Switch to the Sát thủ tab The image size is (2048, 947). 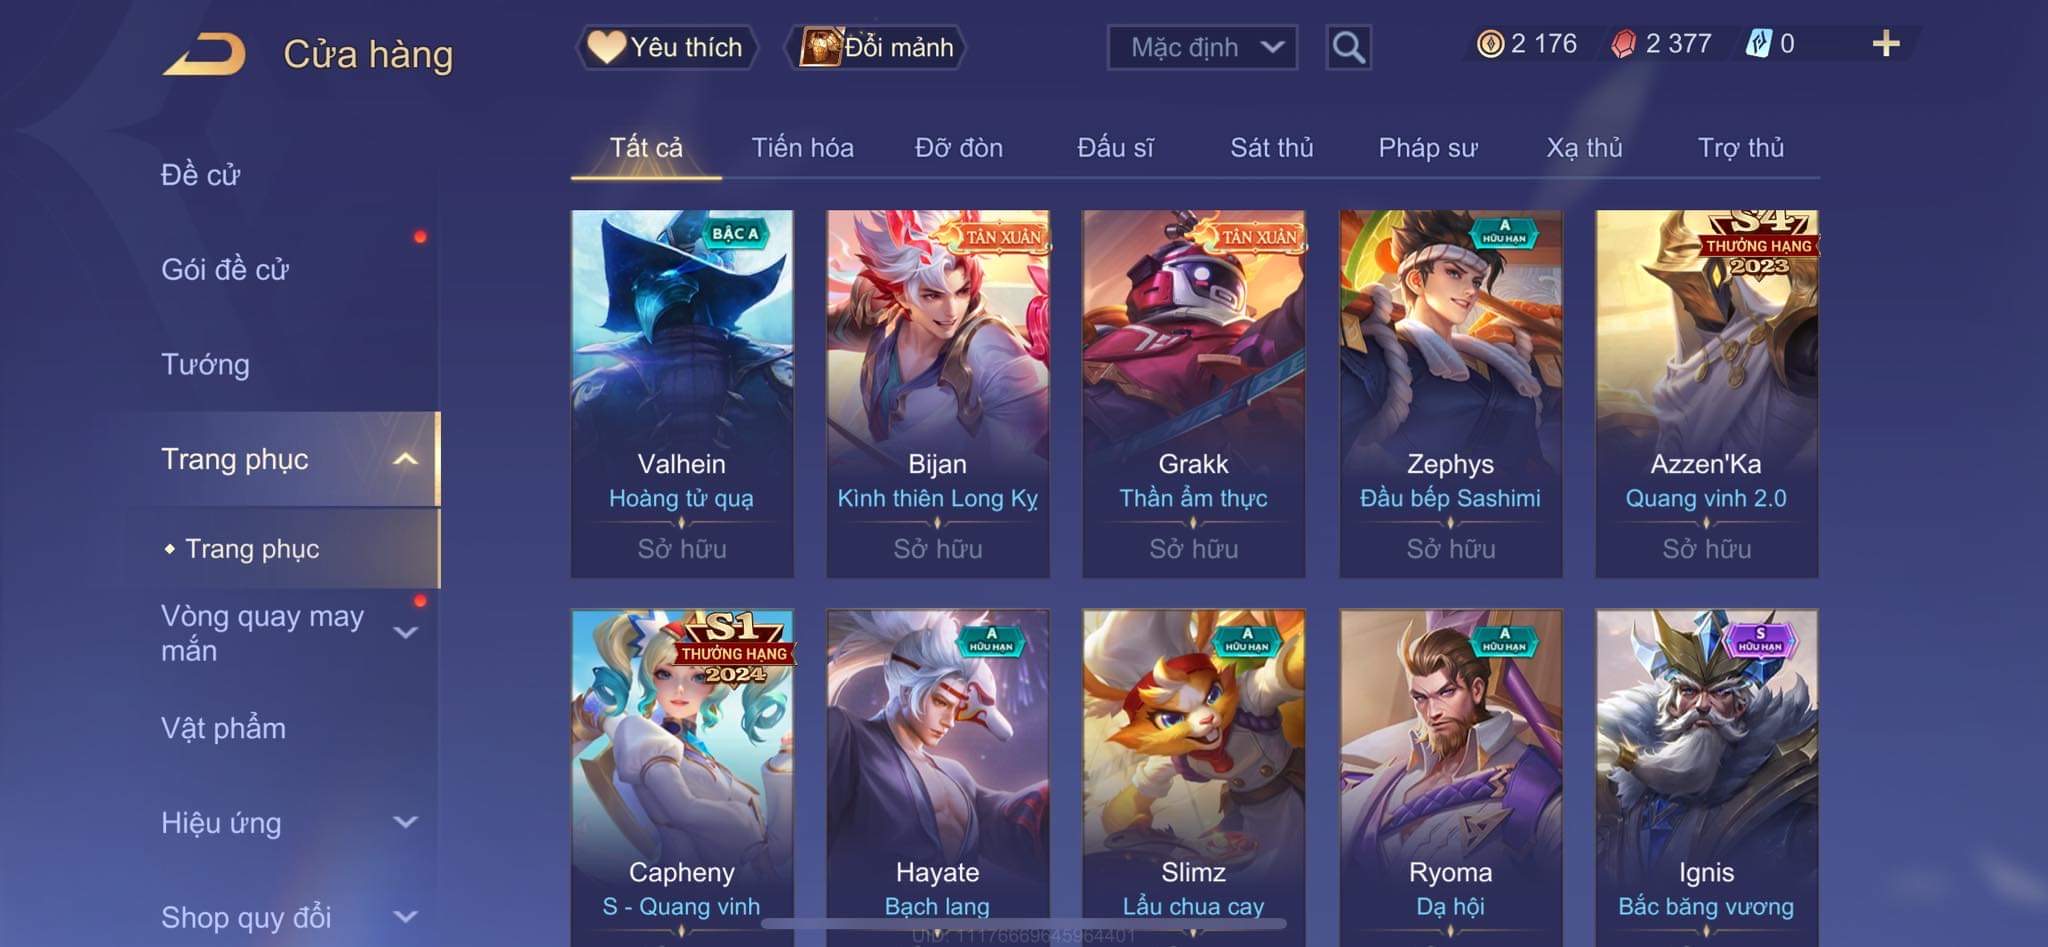coord(1271,148)
